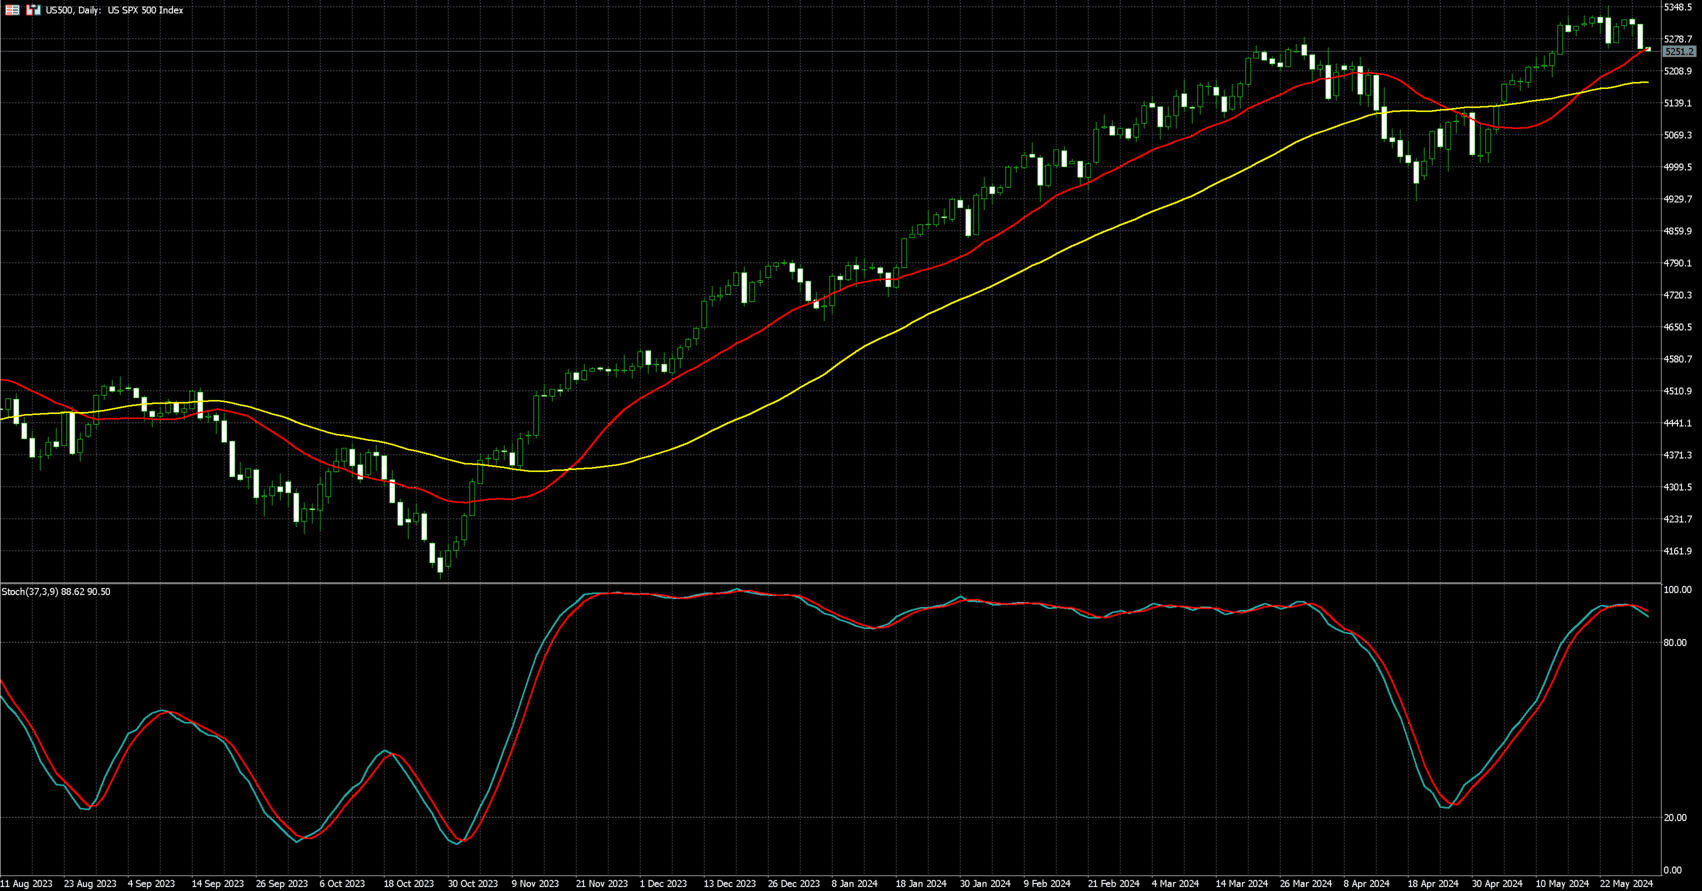Click the 100.00 label on stochastic scale

(x=1677, y=590)
